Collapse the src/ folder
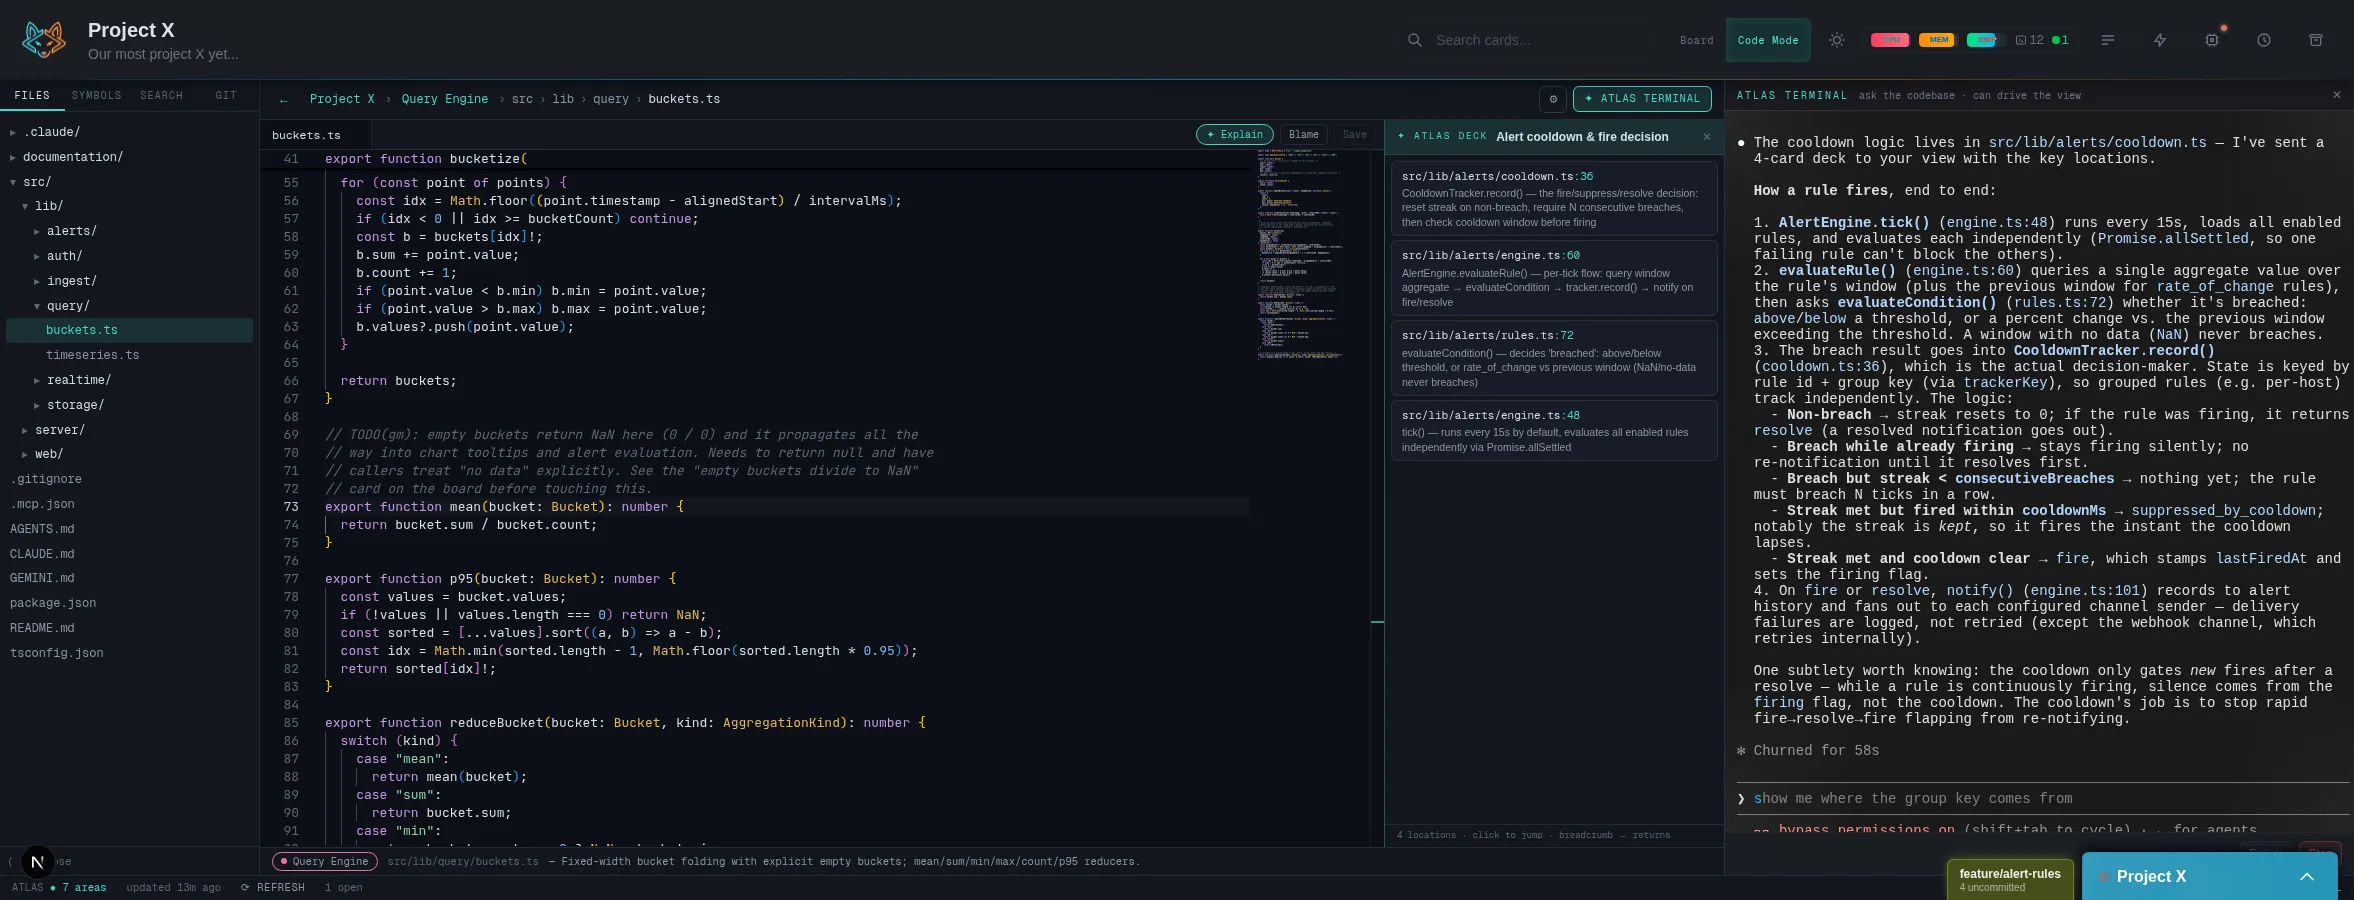 pos(130,182)
